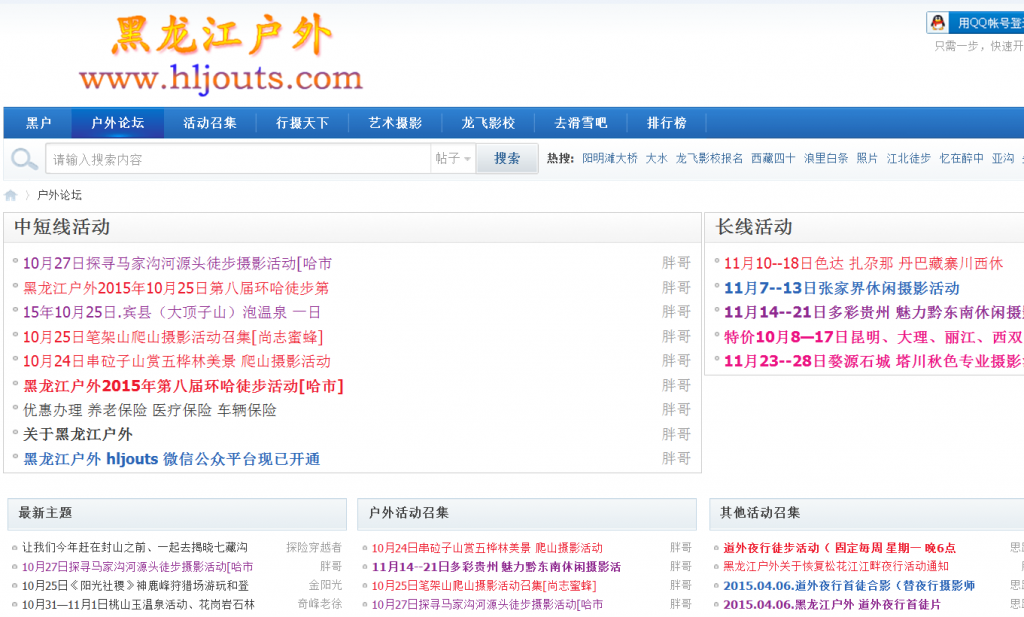Click the home breadcrumb house icon
The height and width of the screenshot is (617, 1024).
10,195
